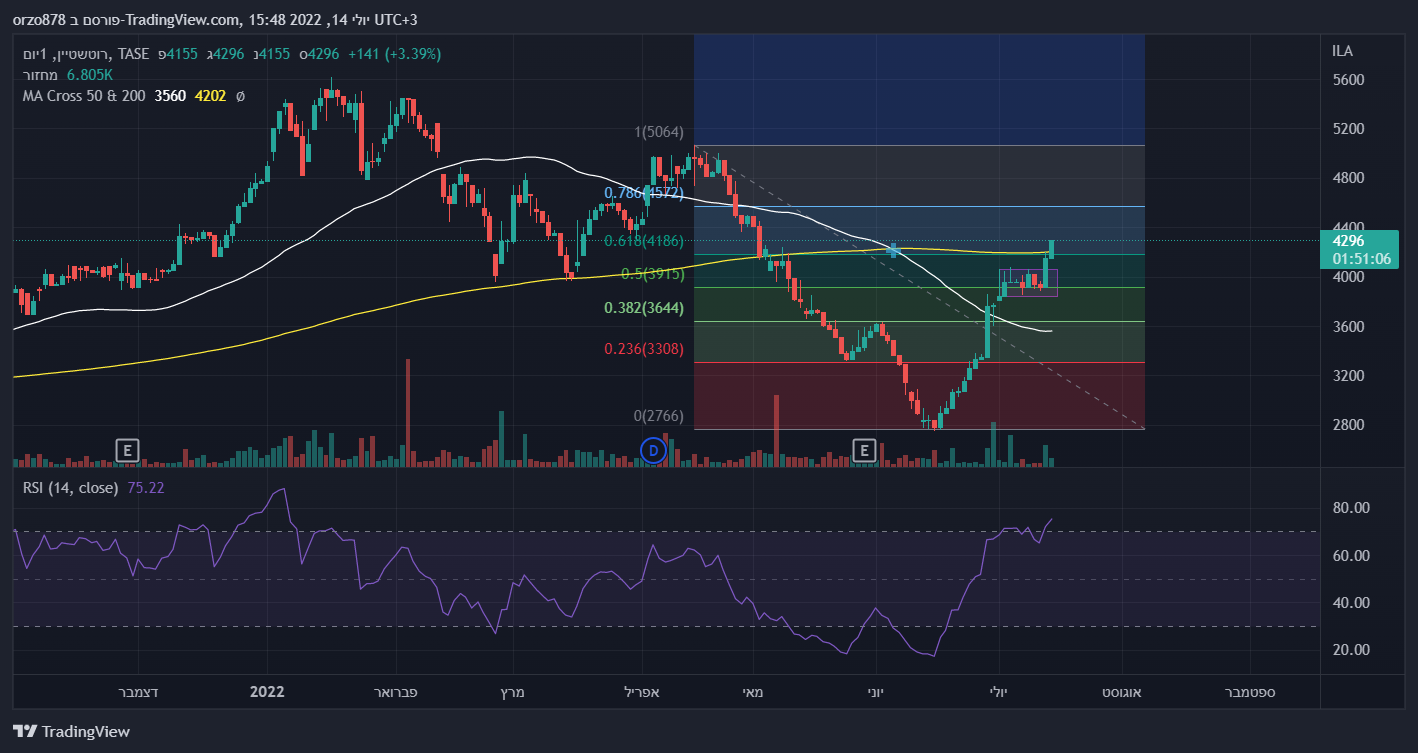Click the RSI value 75.22
Image resolution: width=1418 pixels, height=753 pixels.
146,488
